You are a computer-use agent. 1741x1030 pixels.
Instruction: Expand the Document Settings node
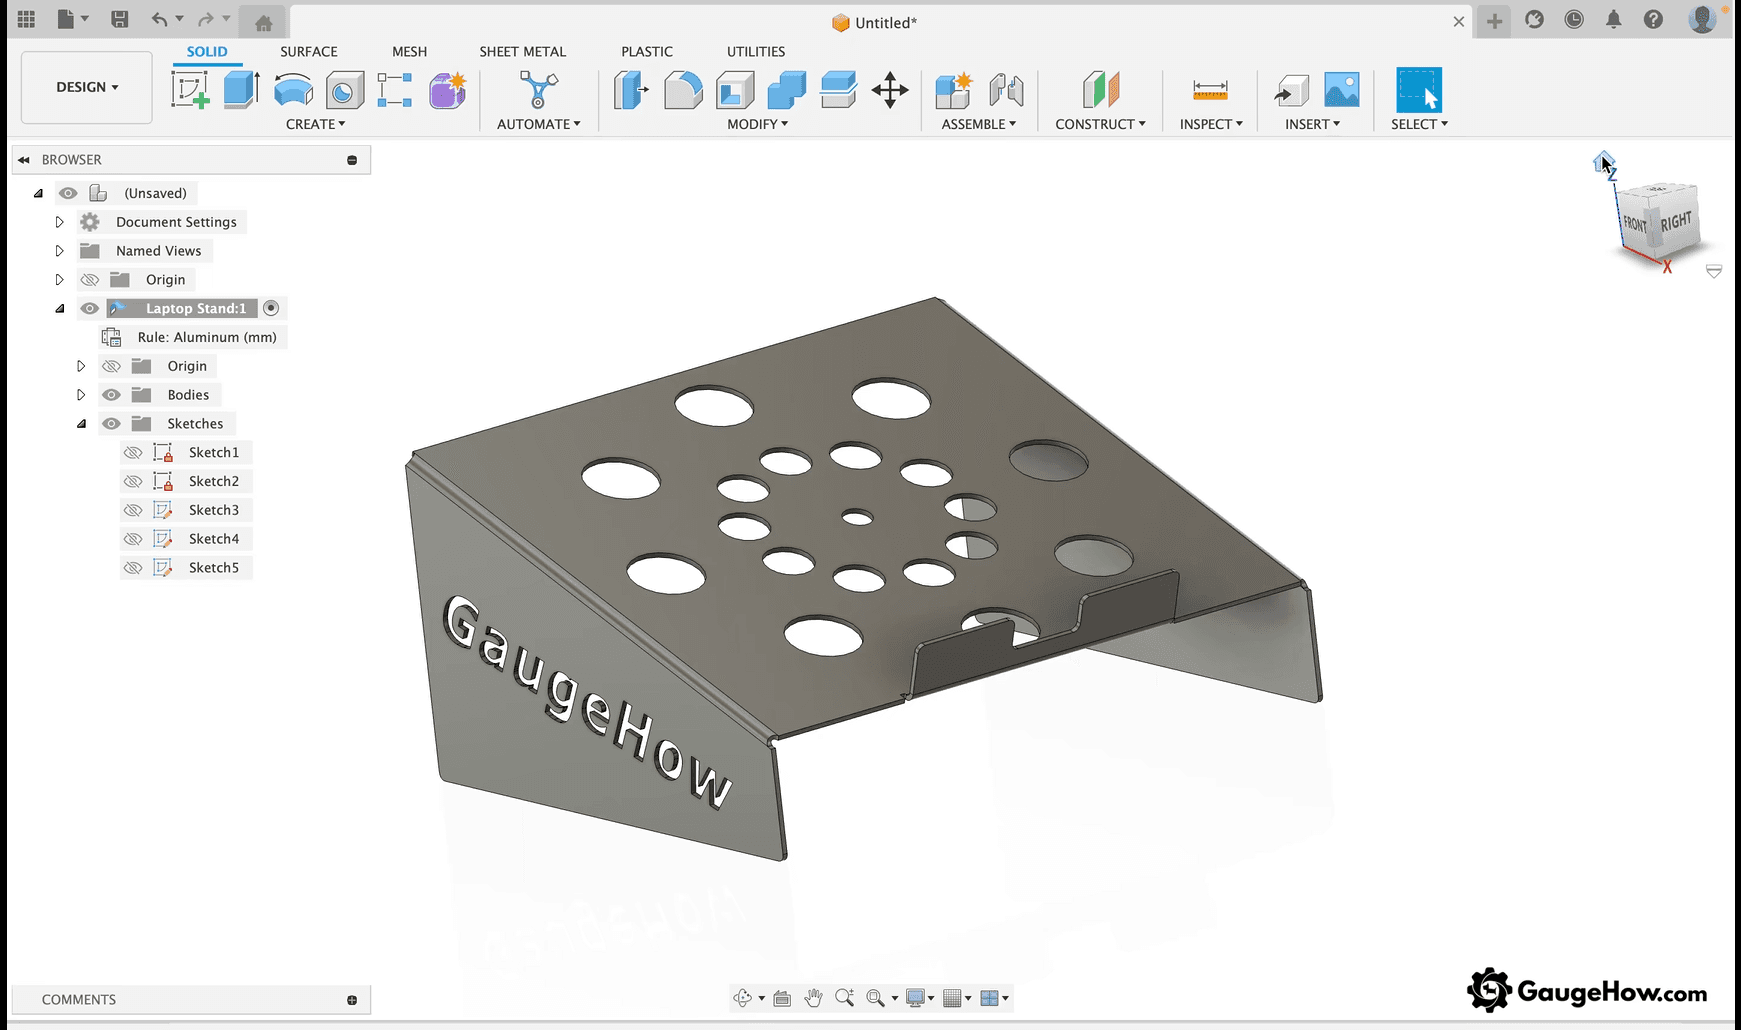point(59,221)
